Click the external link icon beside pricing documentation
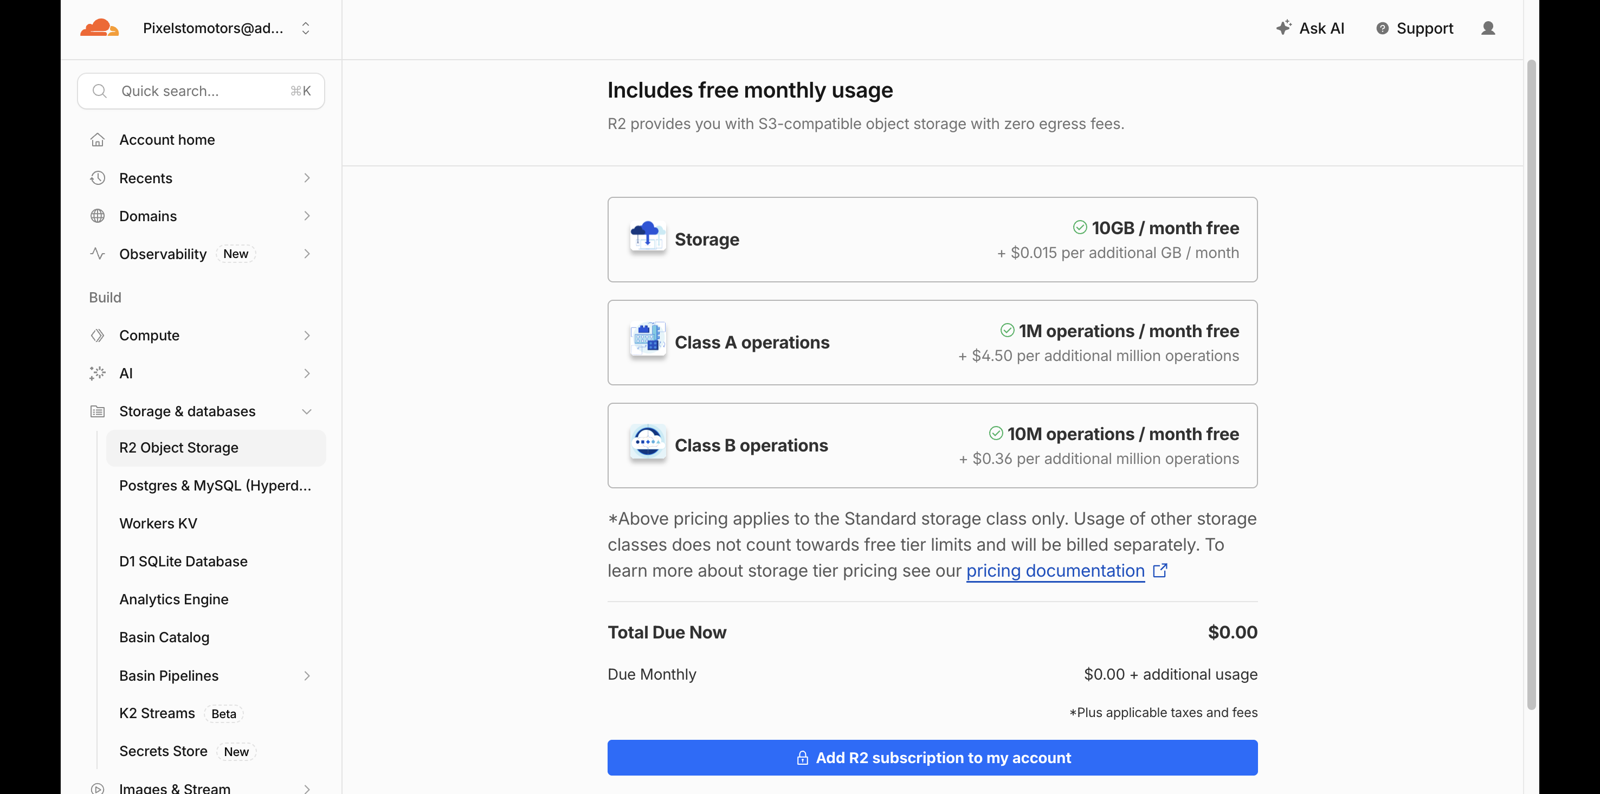This screenshot has height=794, width=1600. coord(1160,570)
